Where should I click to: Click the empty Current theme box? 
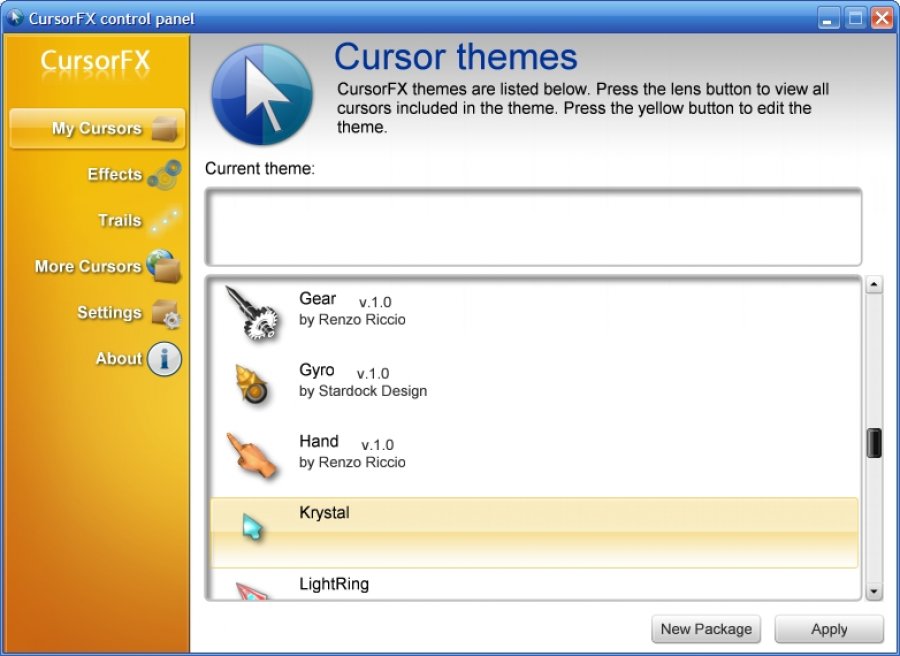[x=532, y=227]
